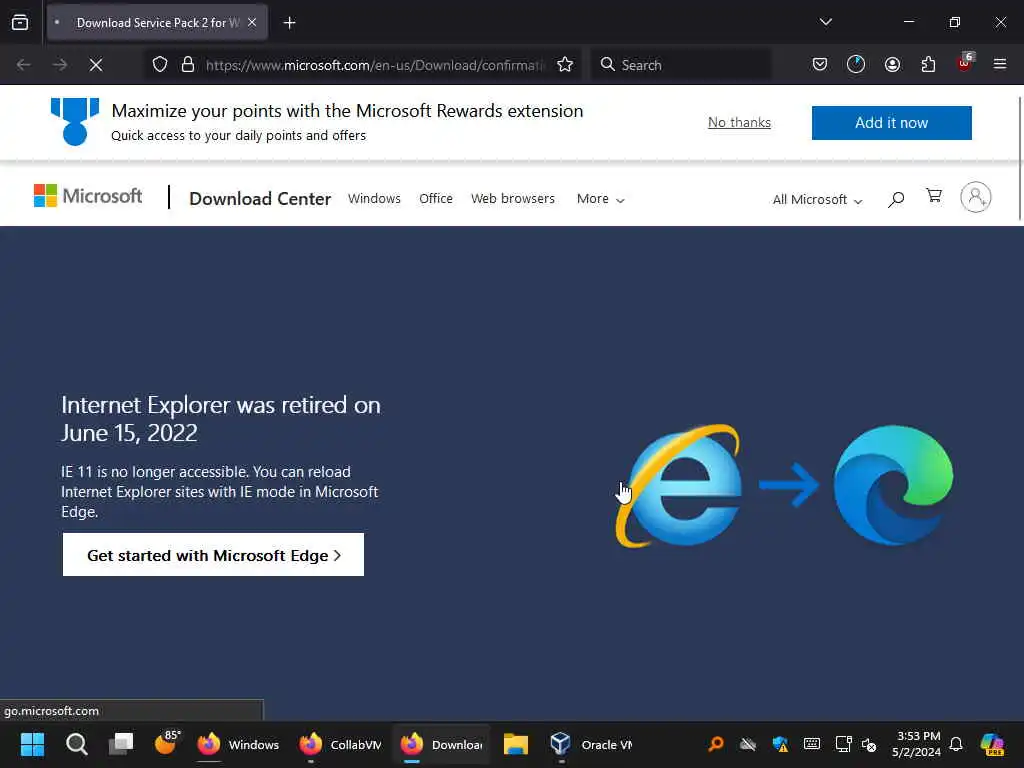
Task: Open the touch keyboard tray icon
Action: point(812,743)
